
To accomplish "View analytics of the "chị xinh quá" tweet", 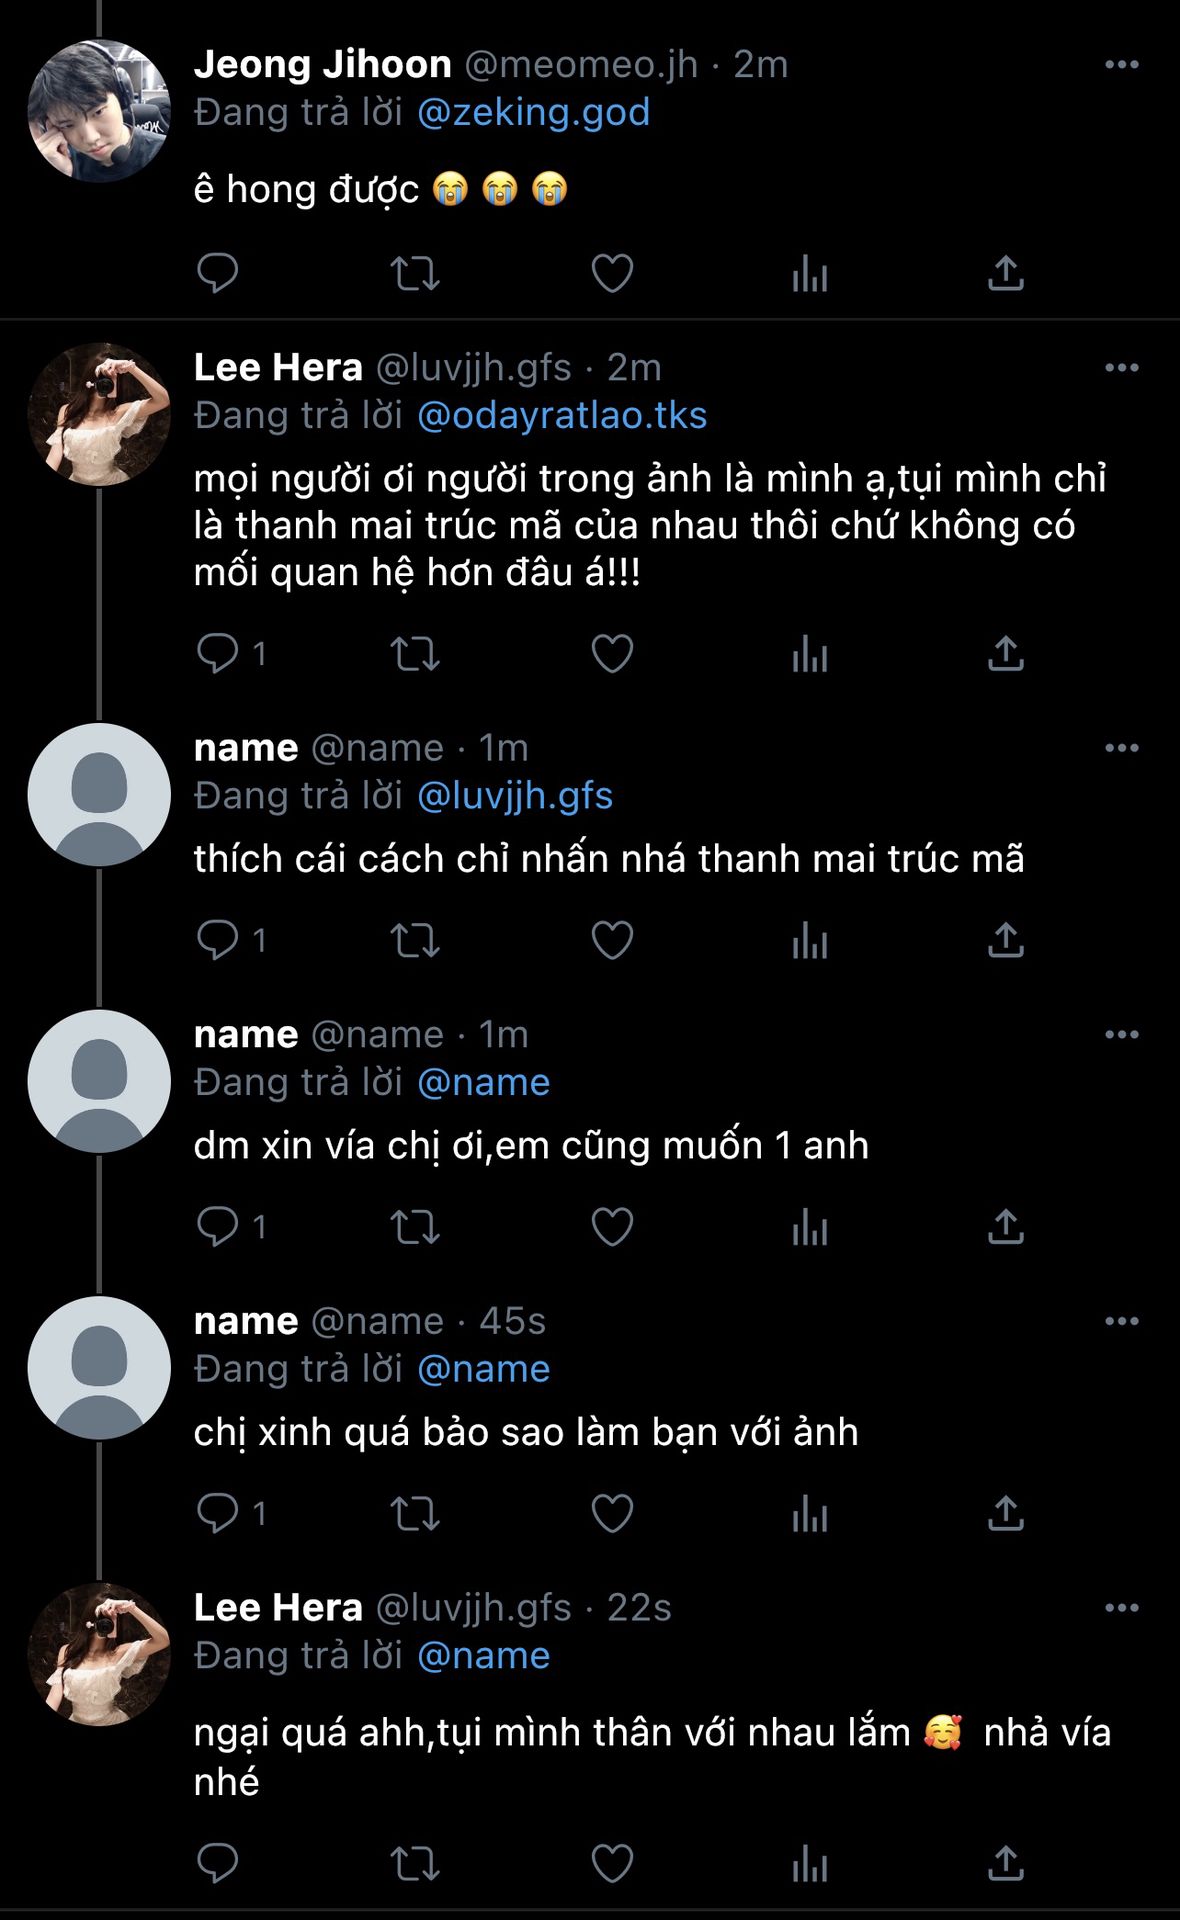I will coord(809,1514).
